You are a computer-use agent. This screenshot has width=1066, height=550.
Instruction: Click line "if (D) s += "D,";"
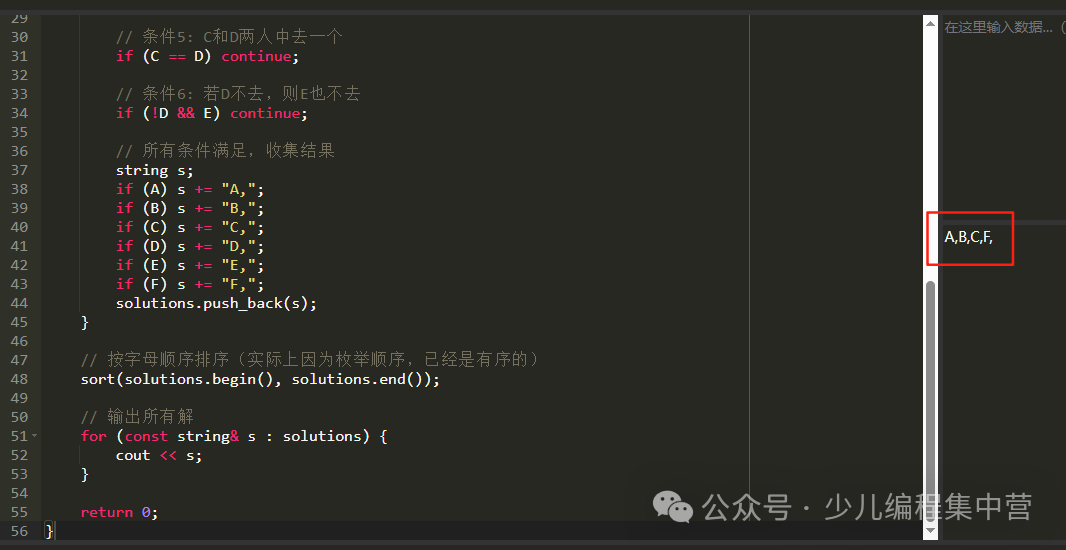pyautogui.click(x=190, y=246)
